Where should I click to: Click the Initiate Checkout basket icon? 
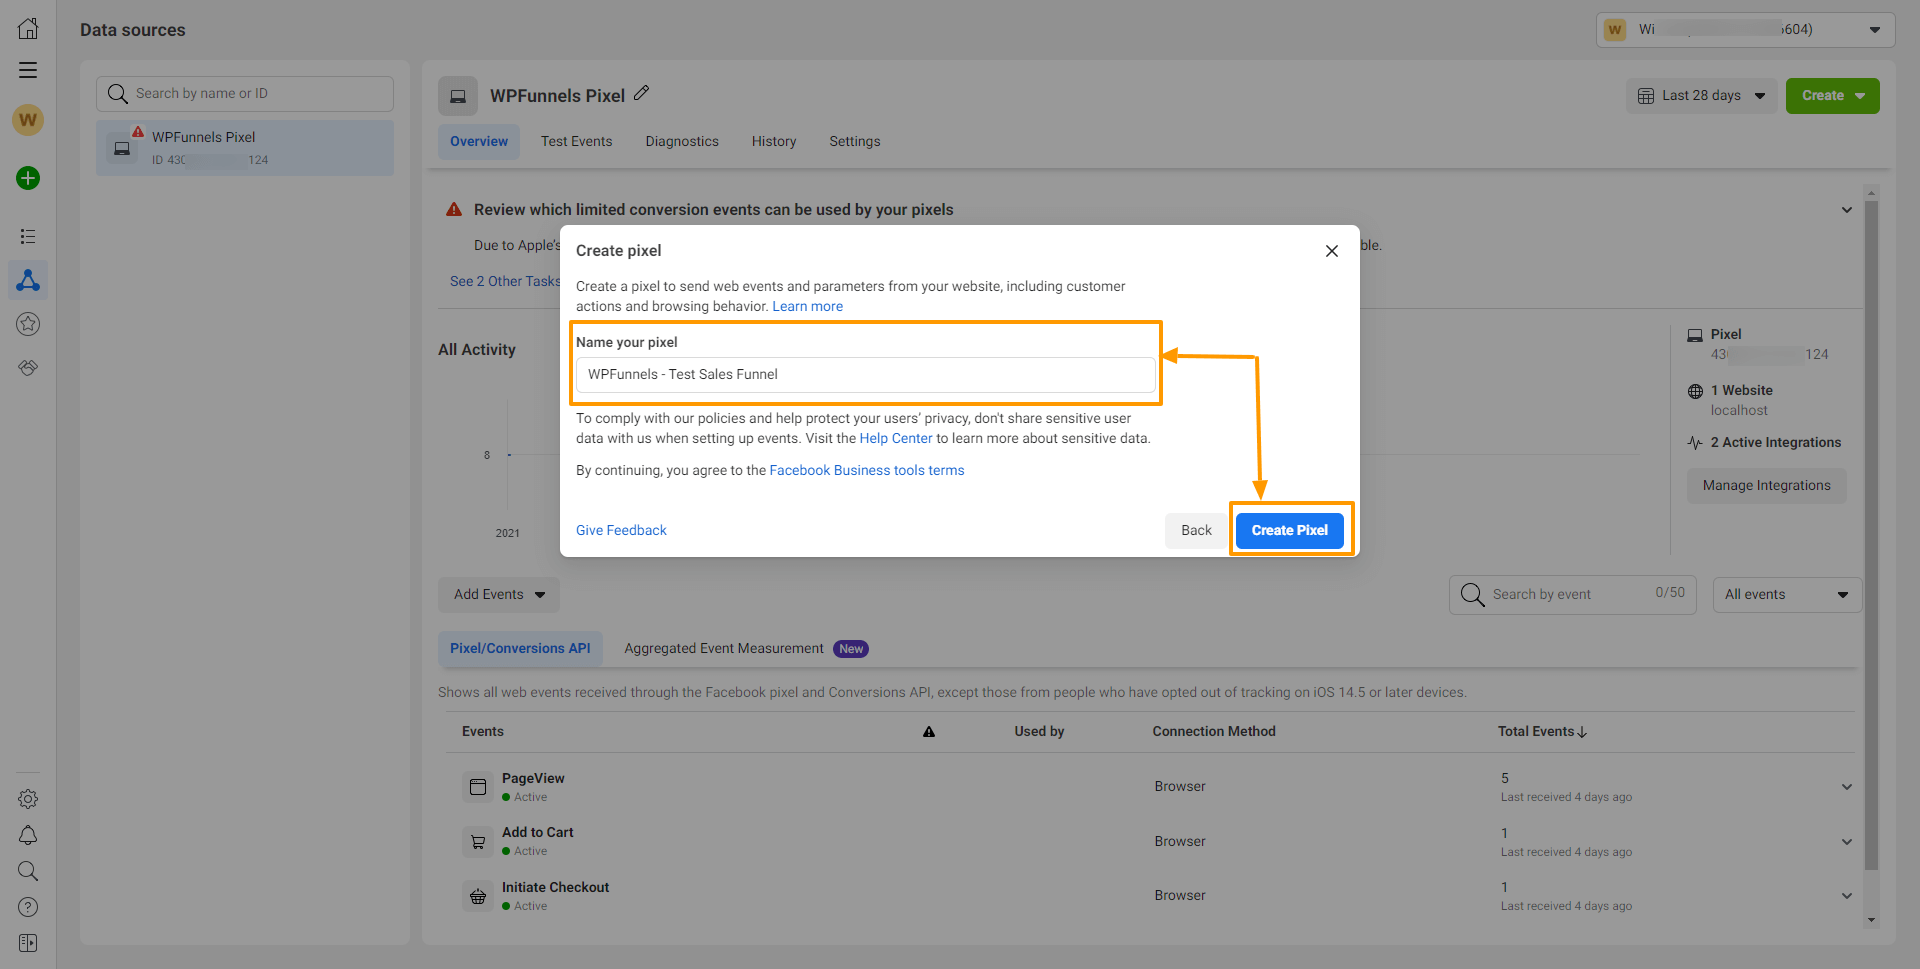478,896
